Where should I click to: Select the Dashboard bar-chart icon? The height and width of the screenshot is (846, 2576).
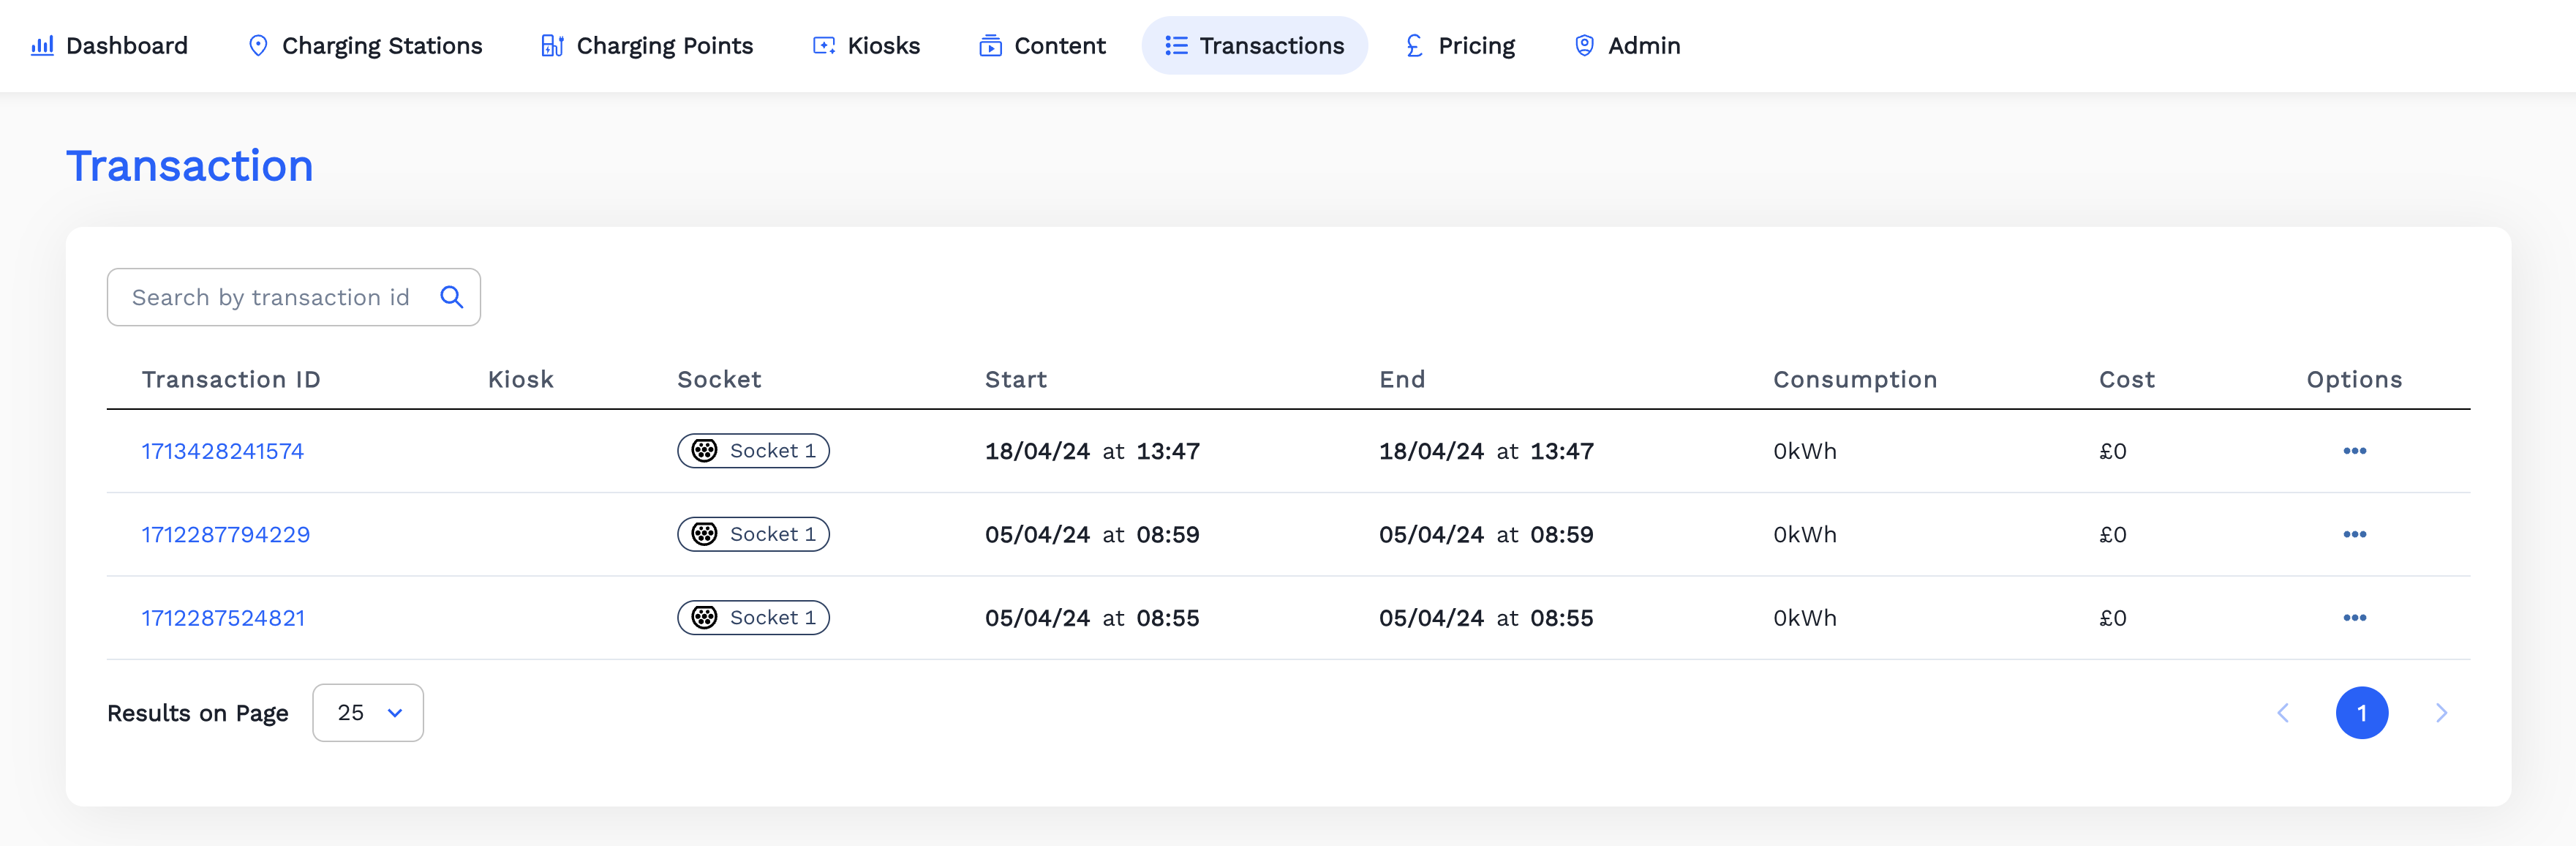[x=42, y=45]
